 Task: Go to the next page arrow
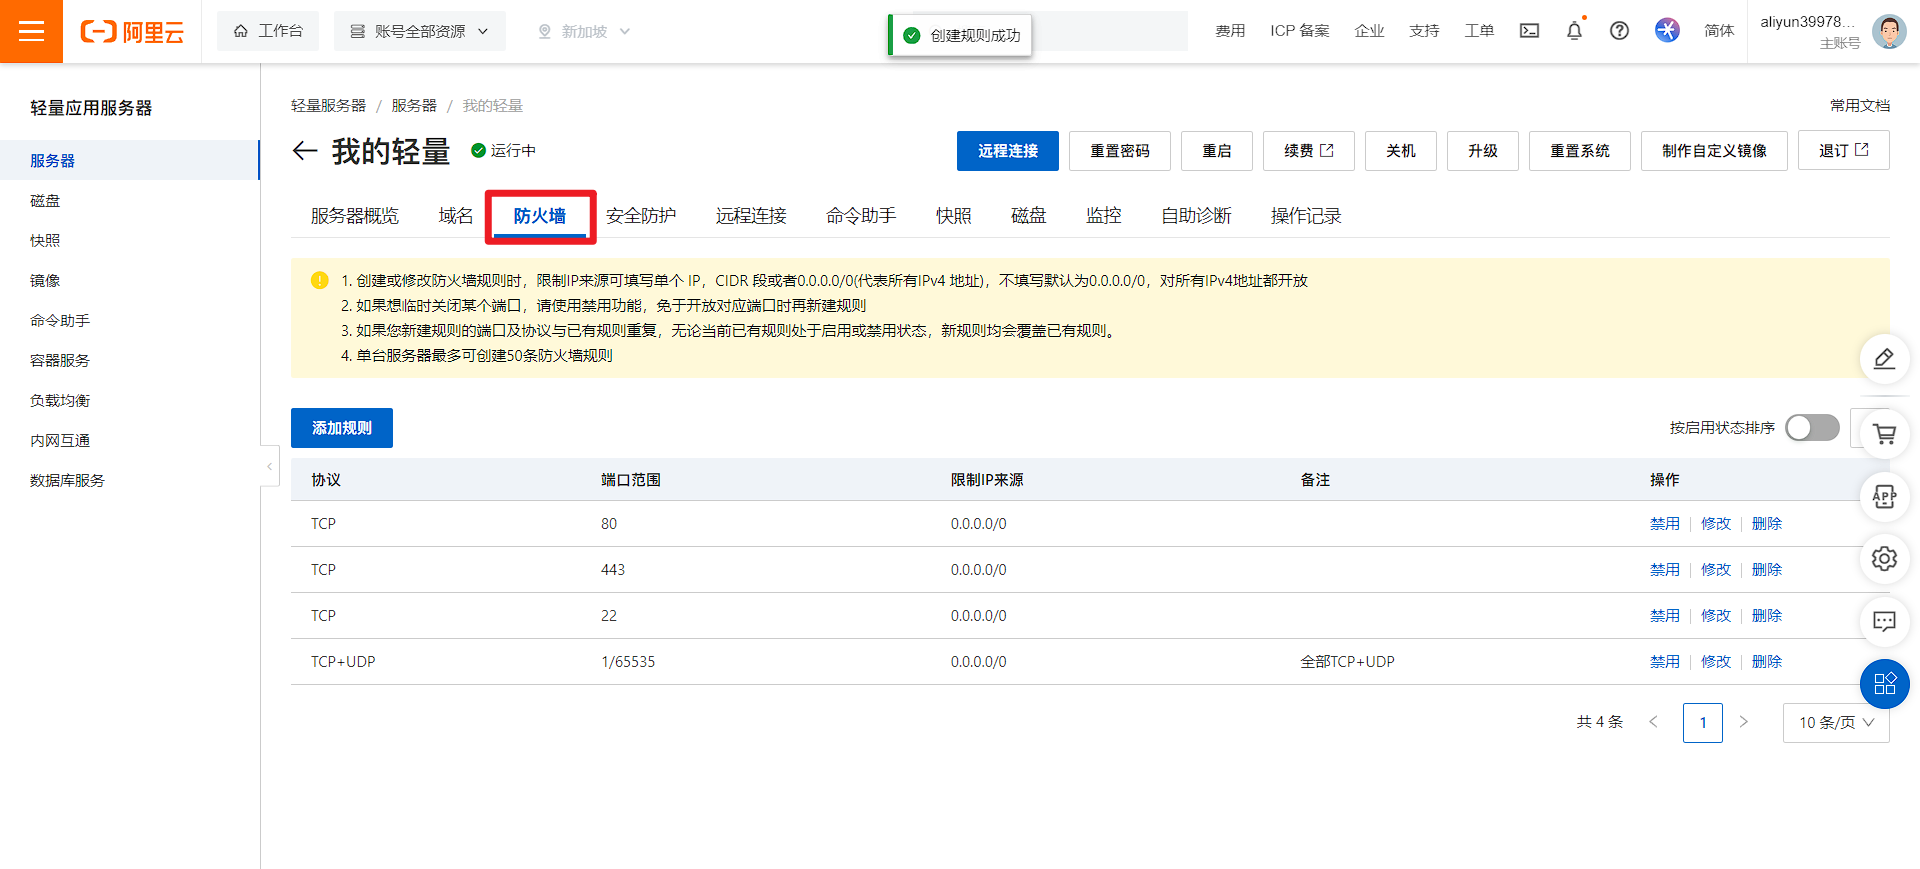[x=1743, y=722]
